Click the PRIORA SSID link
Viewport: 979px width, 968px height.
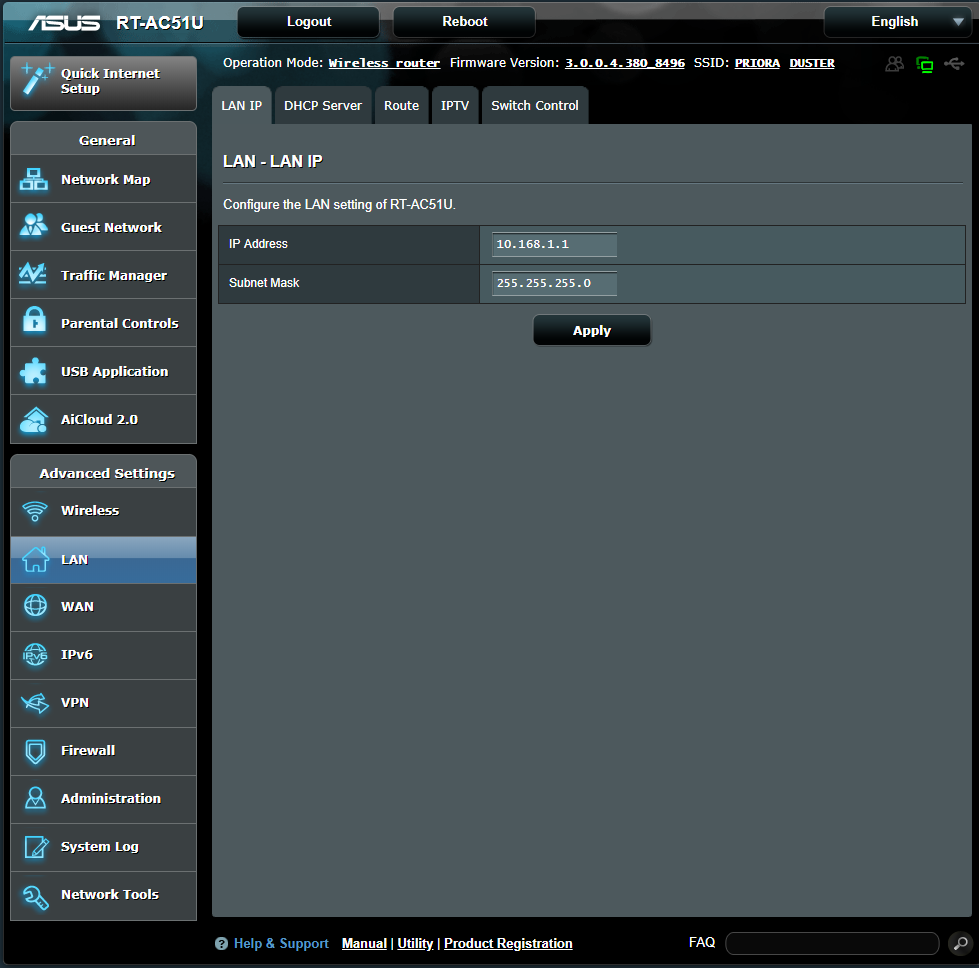click(x=757, y=63)
